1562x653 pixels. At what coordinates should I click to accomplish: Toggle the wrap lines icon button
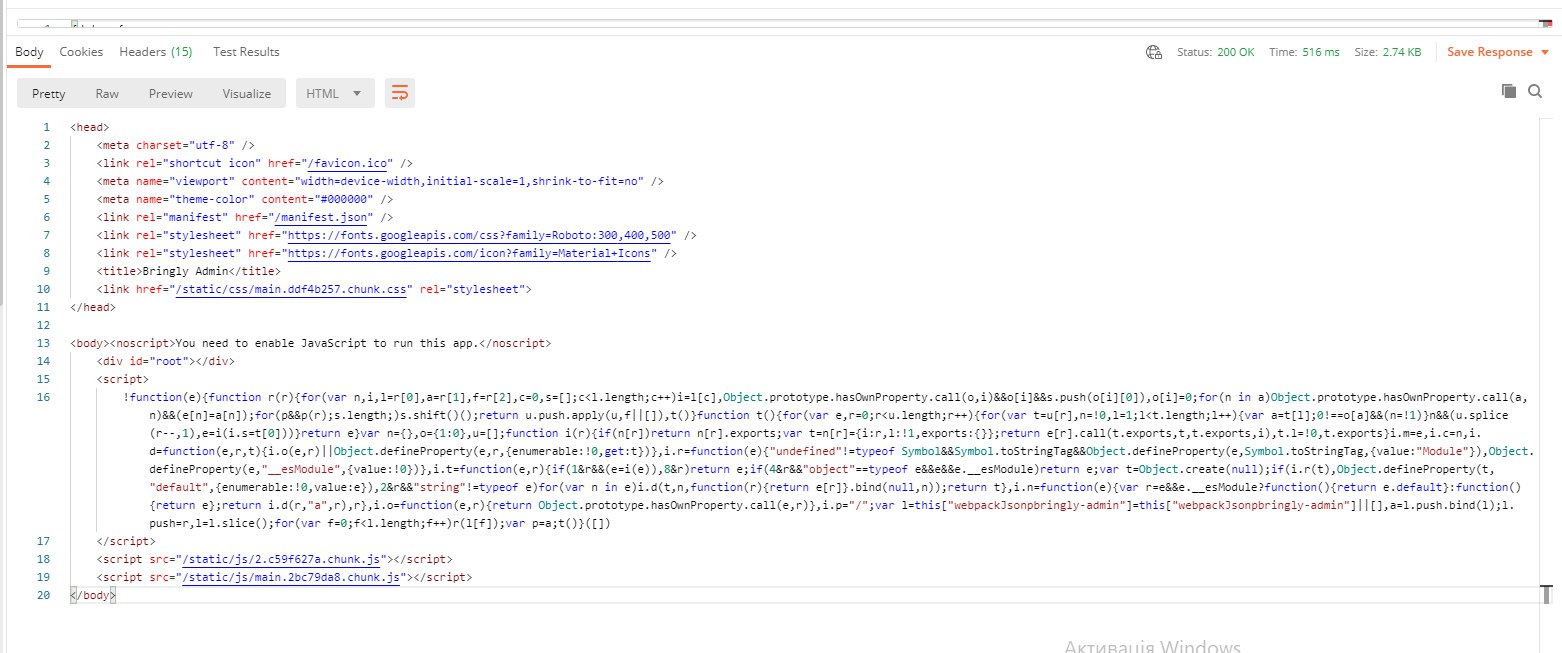pyautogui.click(x=400, y=93)
